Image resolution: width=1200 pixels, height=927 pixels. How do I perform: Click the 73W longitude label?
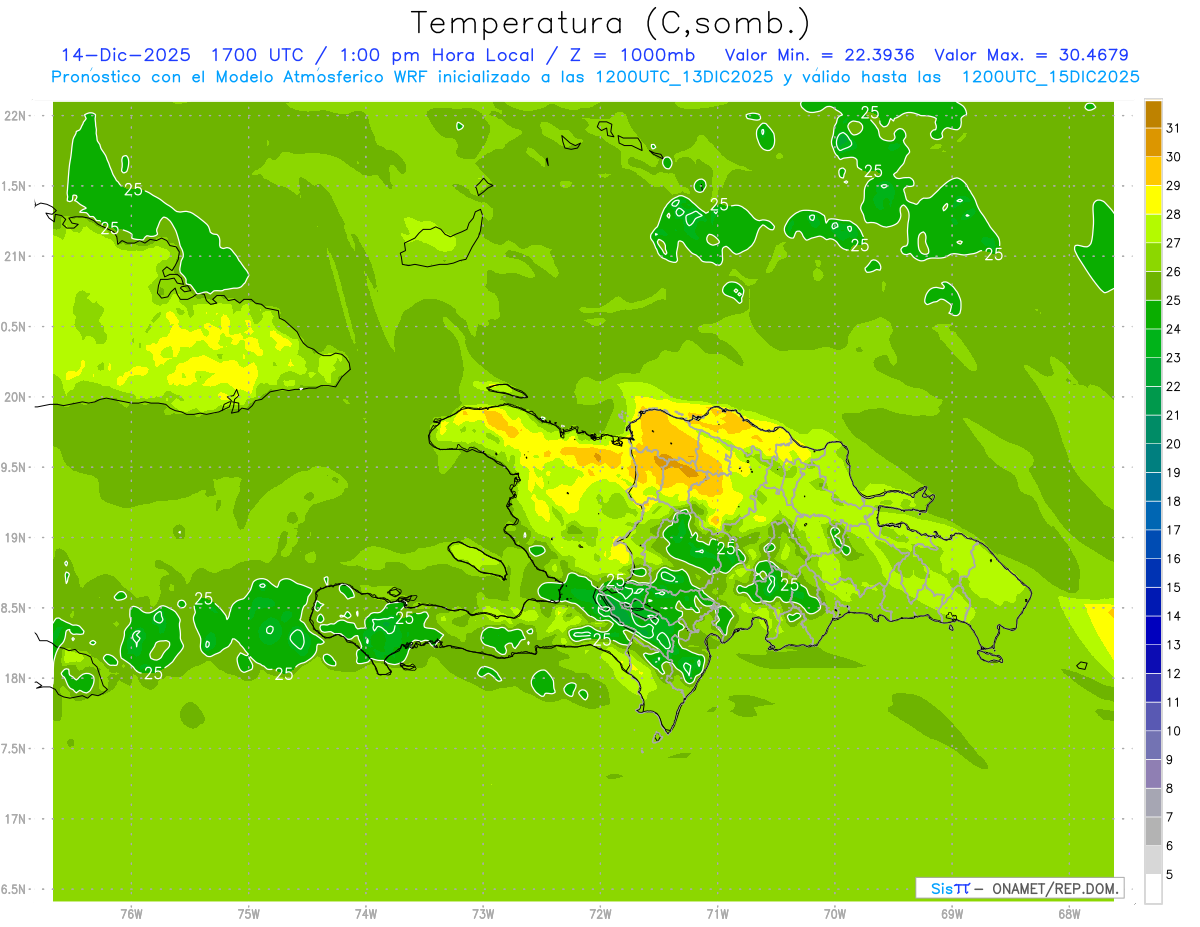tap(483, 913)
